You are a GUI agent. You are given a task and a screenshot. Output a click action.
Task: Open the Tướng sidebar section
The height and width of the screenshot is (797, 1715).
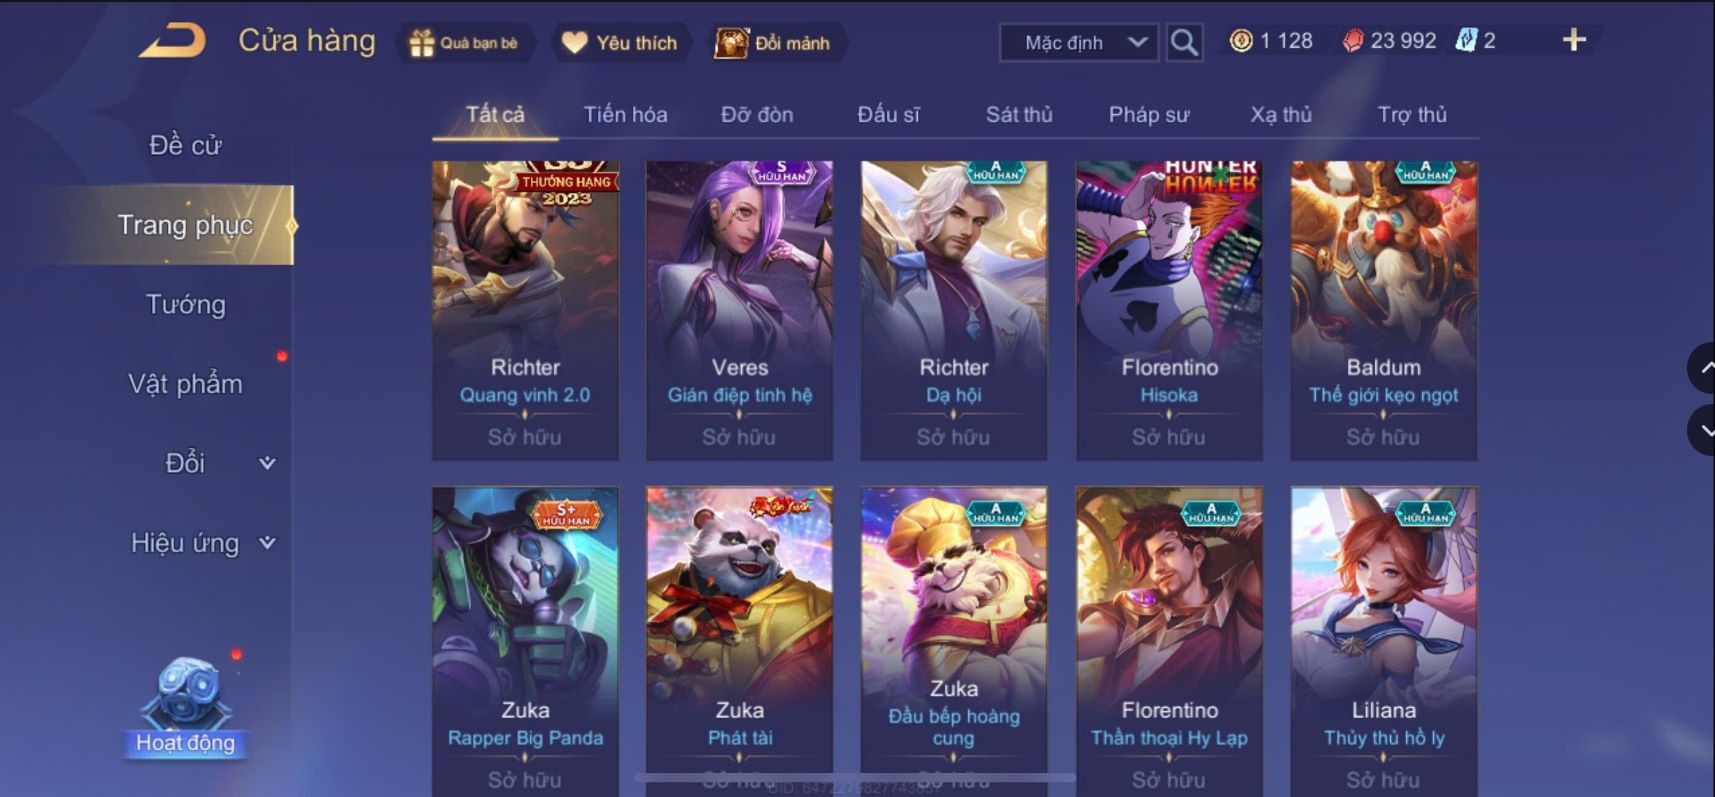(x=186, y=304)
